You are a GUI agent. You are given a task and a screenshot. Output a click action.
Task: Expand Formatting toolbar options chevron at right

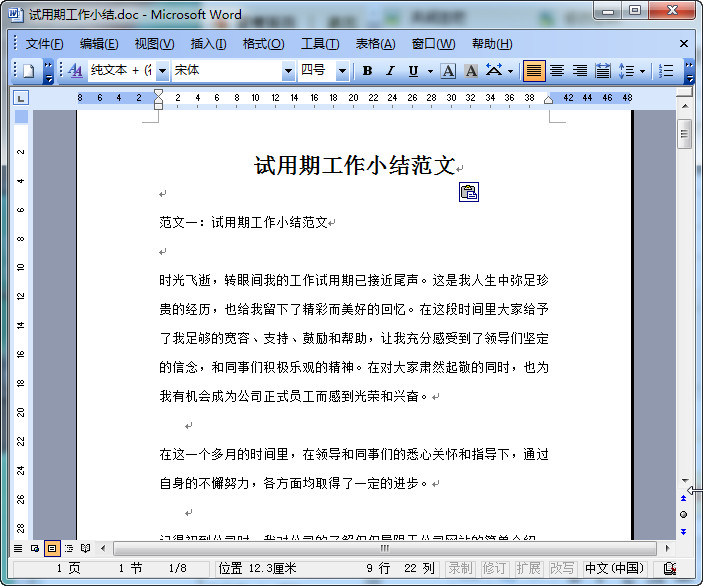(x=690, y=72)
